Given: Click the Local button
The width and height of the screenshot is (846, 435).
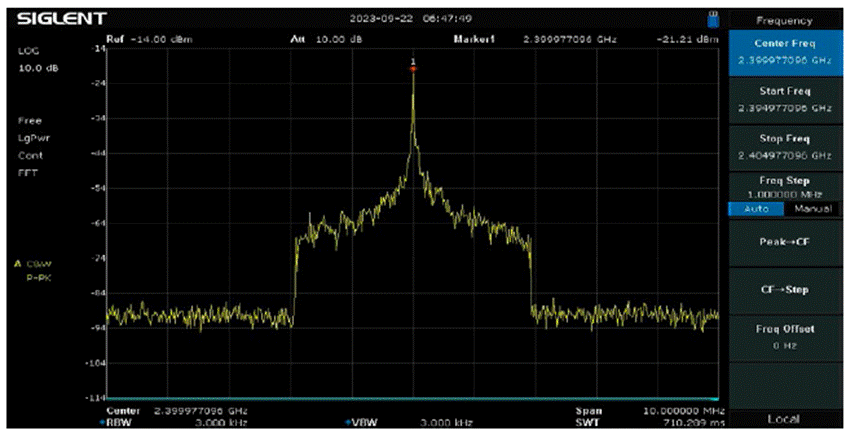Looking at the screenshot, I should pos(784,418).
